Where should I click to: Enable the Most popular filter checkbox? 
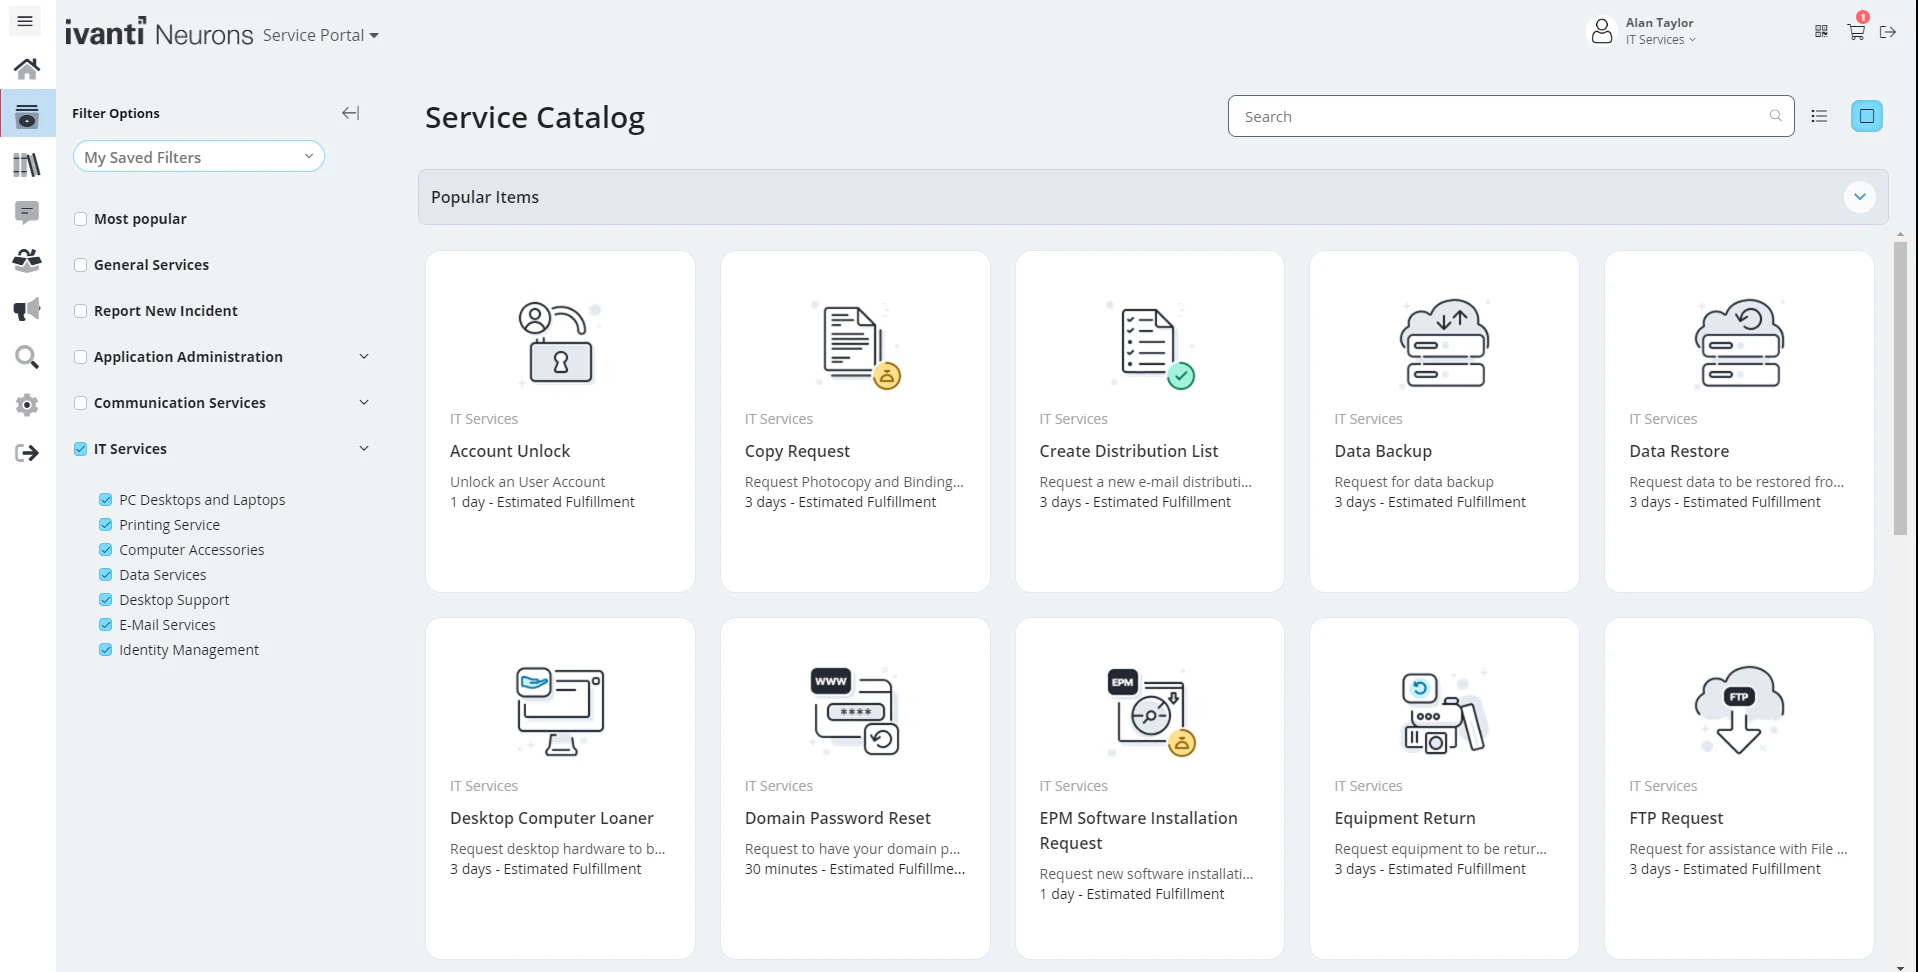(x=81, y=218)
